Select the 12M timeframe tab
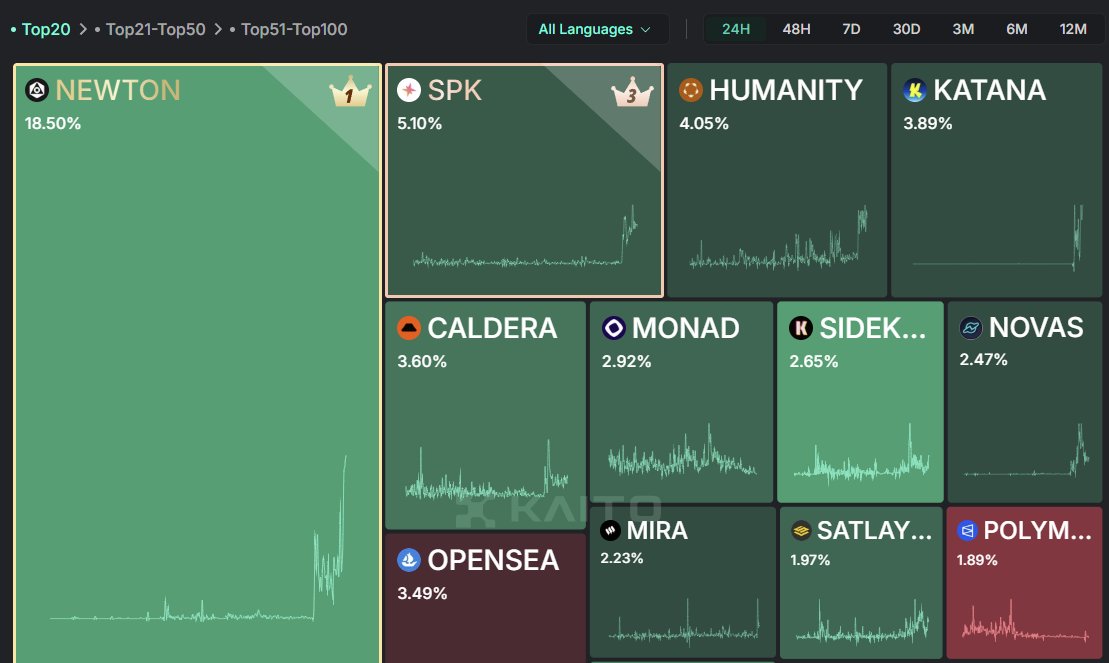 (1073, 29)
